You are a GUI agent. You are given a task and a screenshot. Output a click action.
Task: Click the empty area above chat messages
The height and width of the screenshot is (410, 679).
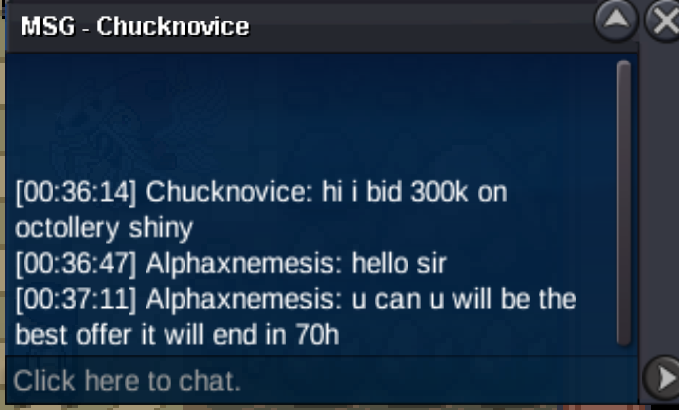(311, 115)
